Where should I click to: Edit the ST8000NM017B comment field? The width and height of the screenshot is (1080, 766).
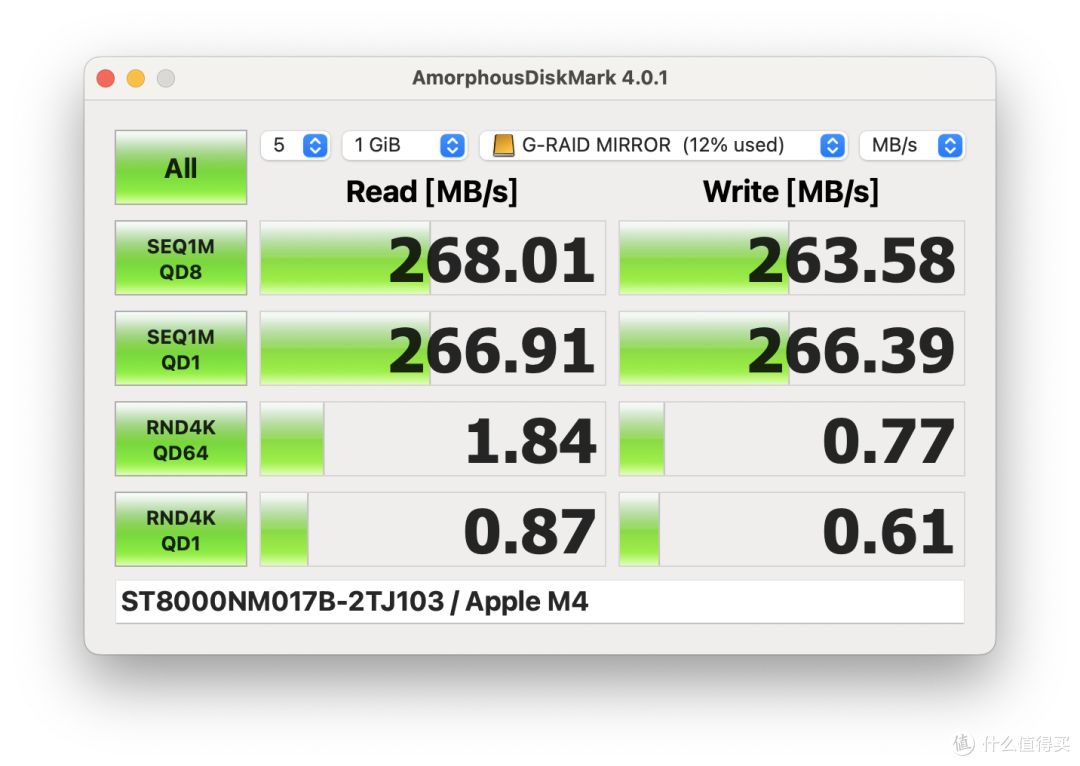coord(540,601)
